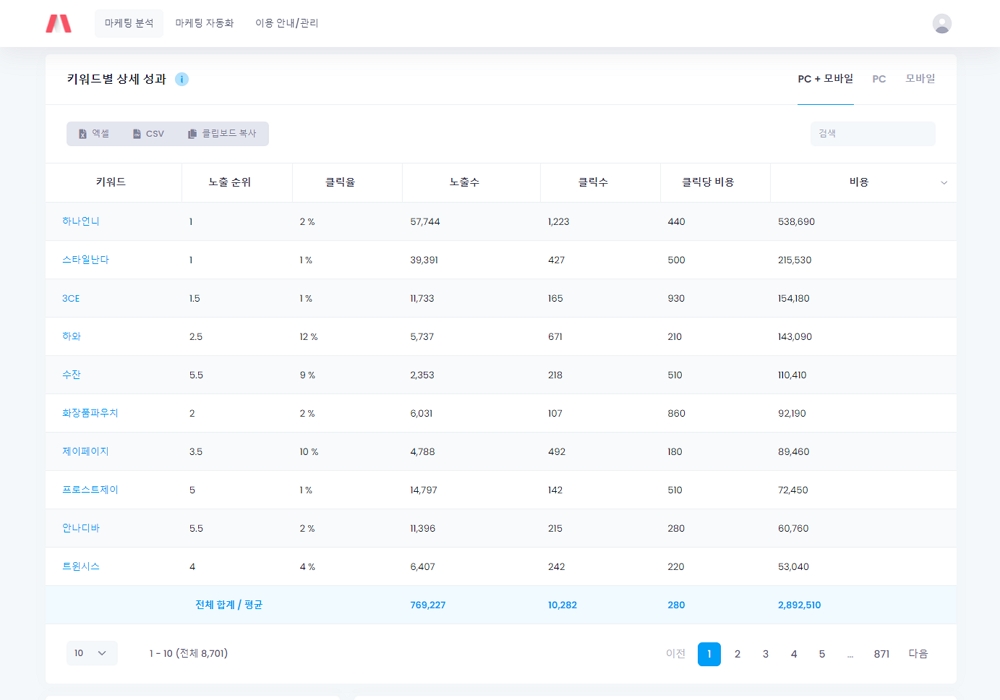Jump to last page 871
The image size is (1000, 700).
[x=881, y=654]
